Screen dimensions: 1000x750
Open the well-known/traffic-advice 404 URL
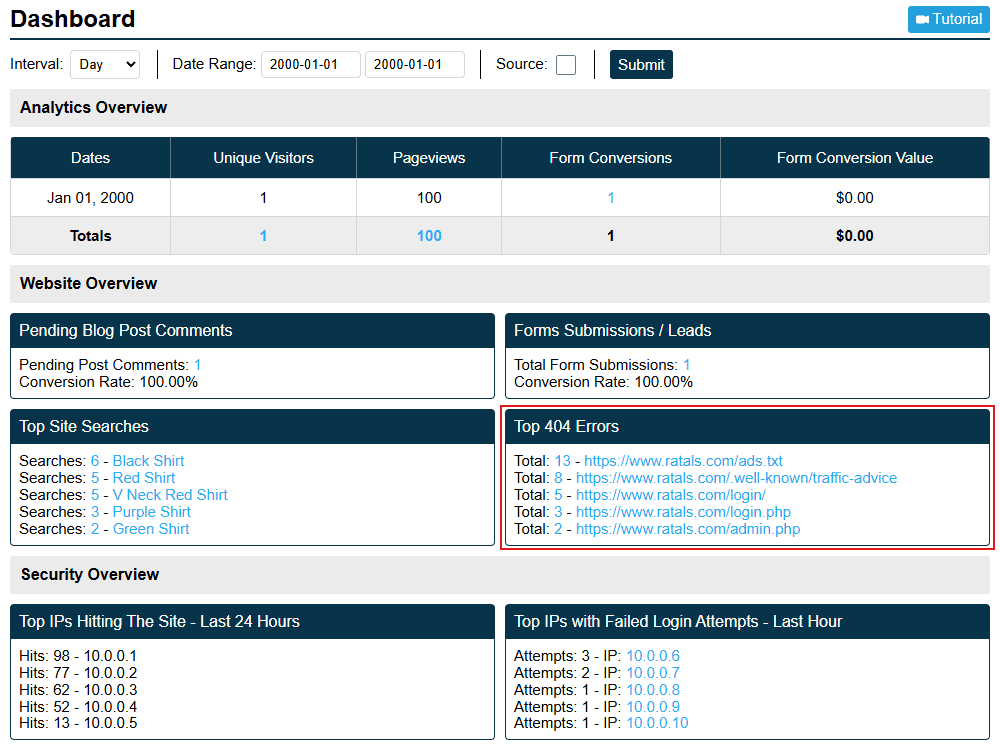tap(737, 478)
